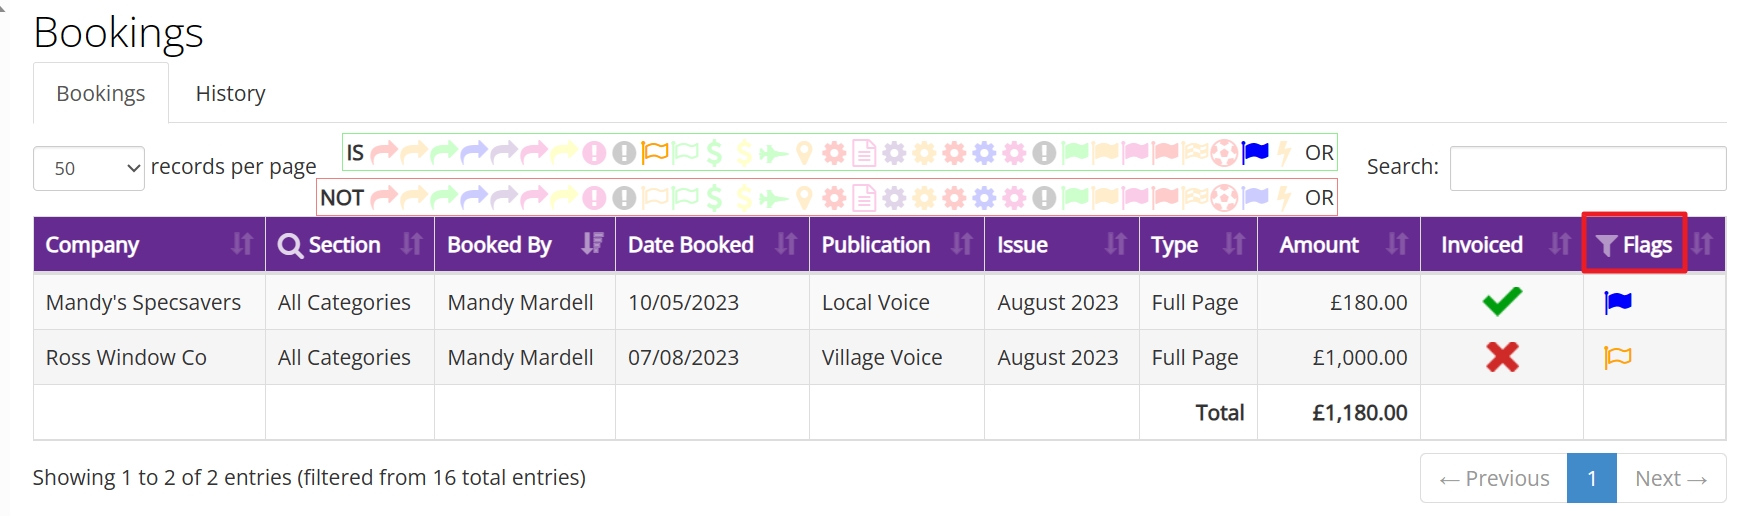The image size is (1745, 516).
Task: Click the blue flag on Mandy's Specsavers row
Action: [x=1618, y=302]
